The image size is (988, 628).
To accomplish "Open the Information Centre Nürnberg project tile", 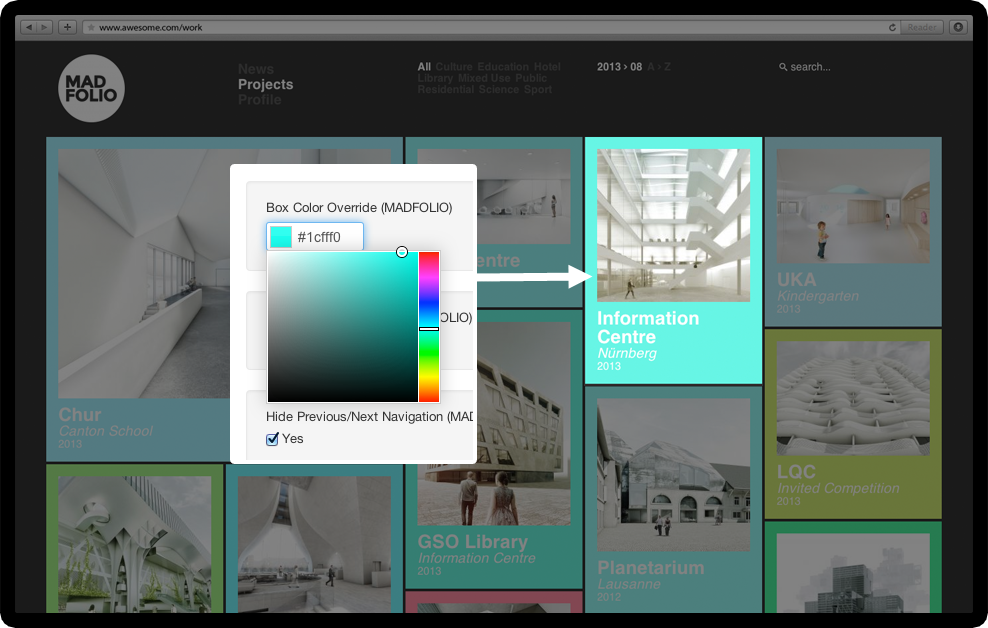I will click(x=673, y=260).
